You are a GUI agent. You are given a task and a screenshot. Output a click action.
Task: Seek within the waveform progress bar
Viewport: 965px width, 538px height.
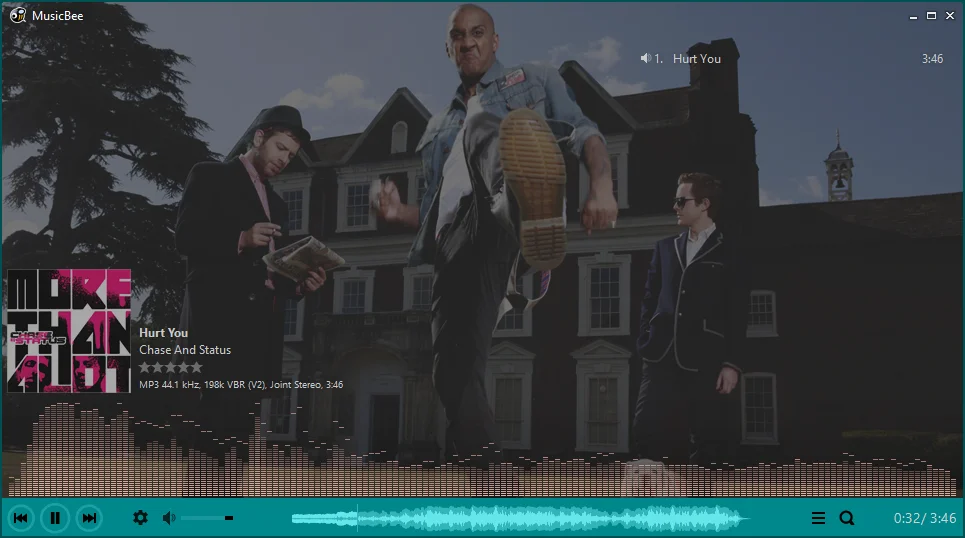pos(520,518)
